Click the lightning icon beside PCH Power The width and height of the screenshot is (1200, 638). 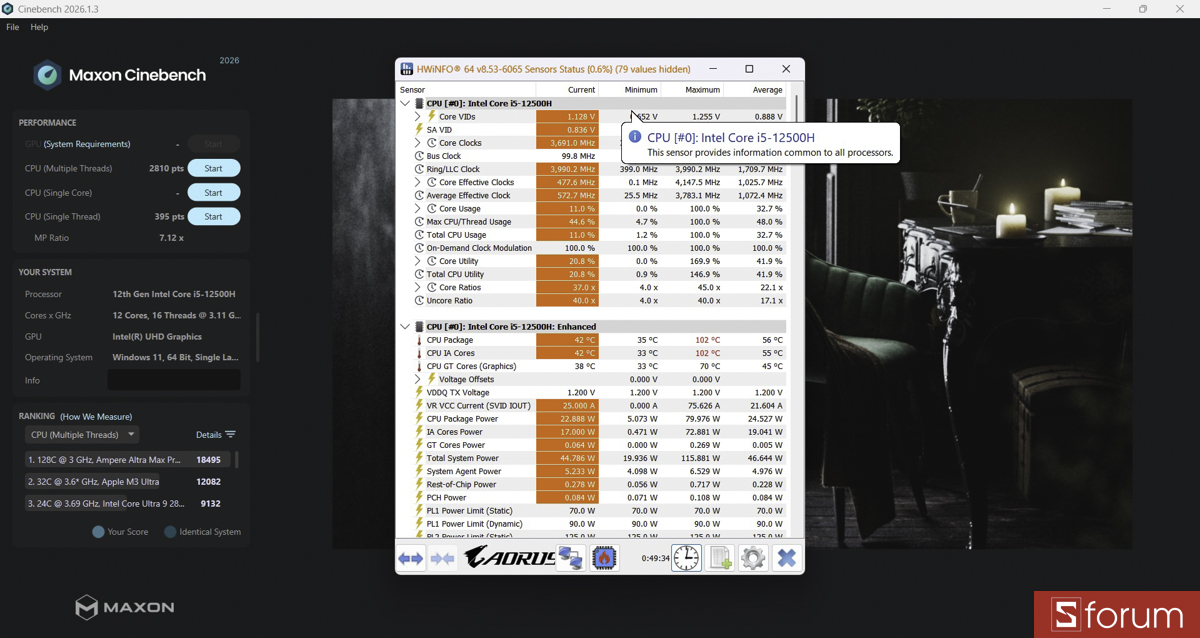[419, 497]
